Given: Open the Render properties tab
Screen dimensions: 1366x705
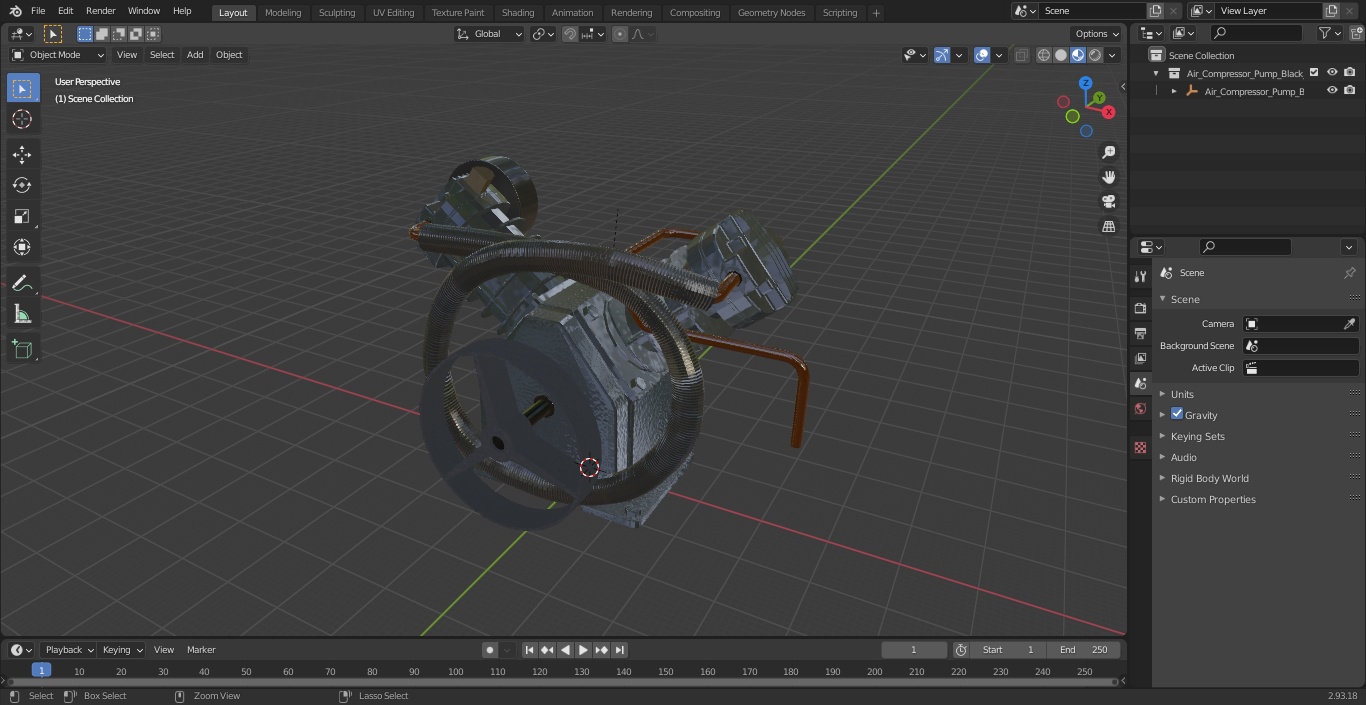Looking at the screenshot, I should point(1140,308).
